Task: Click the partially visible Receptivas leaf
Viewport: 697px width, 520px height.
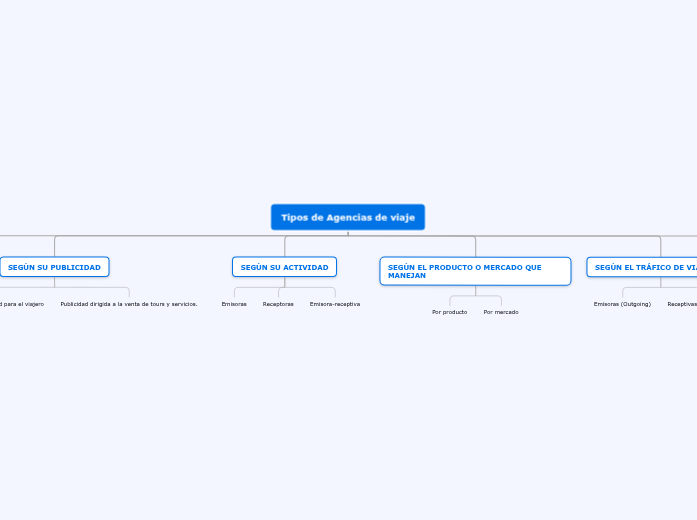Action: coord(682,304)
